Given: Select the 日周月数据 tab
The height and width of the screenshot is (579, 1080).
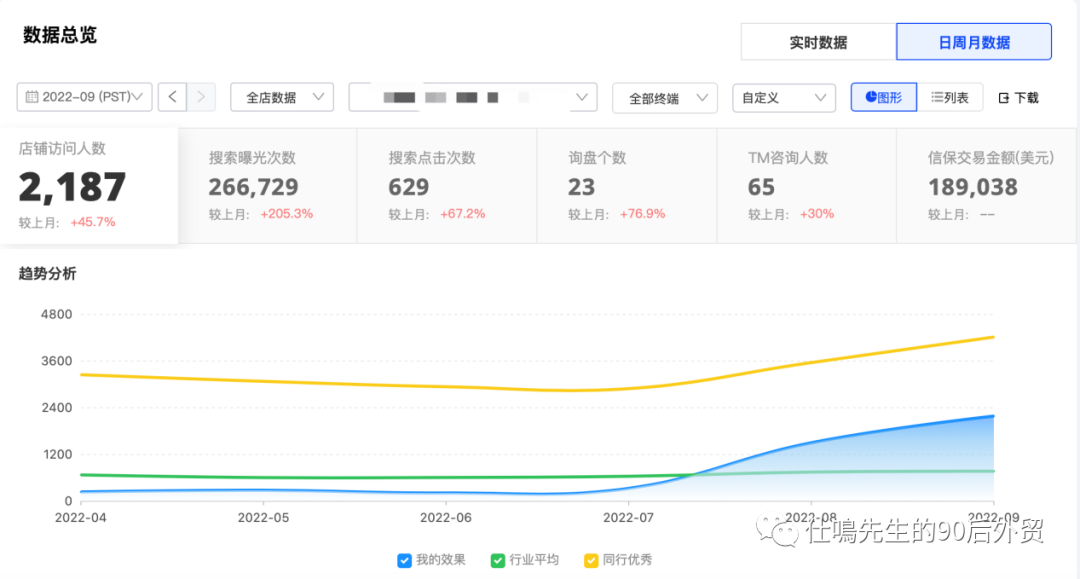Looking at the screenshot, I should pos(973,41).
